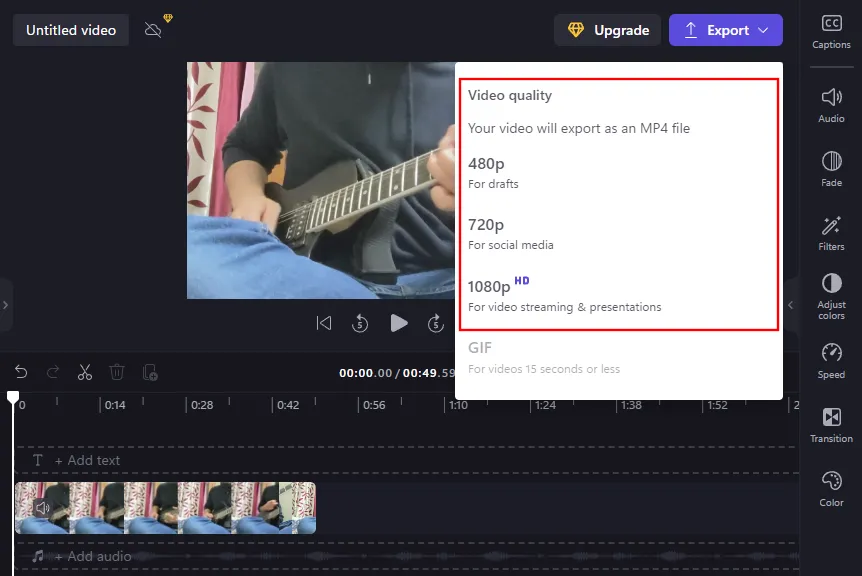Open the Fade panel
Viewport: 862px width, 576px height.
point(831,169)
